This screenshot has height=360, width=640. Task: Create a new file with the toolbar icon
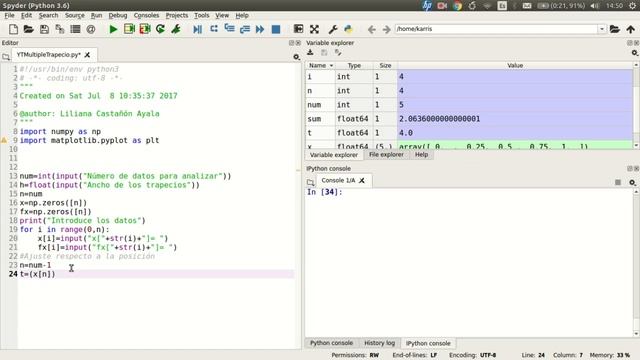tap(13, 29)
